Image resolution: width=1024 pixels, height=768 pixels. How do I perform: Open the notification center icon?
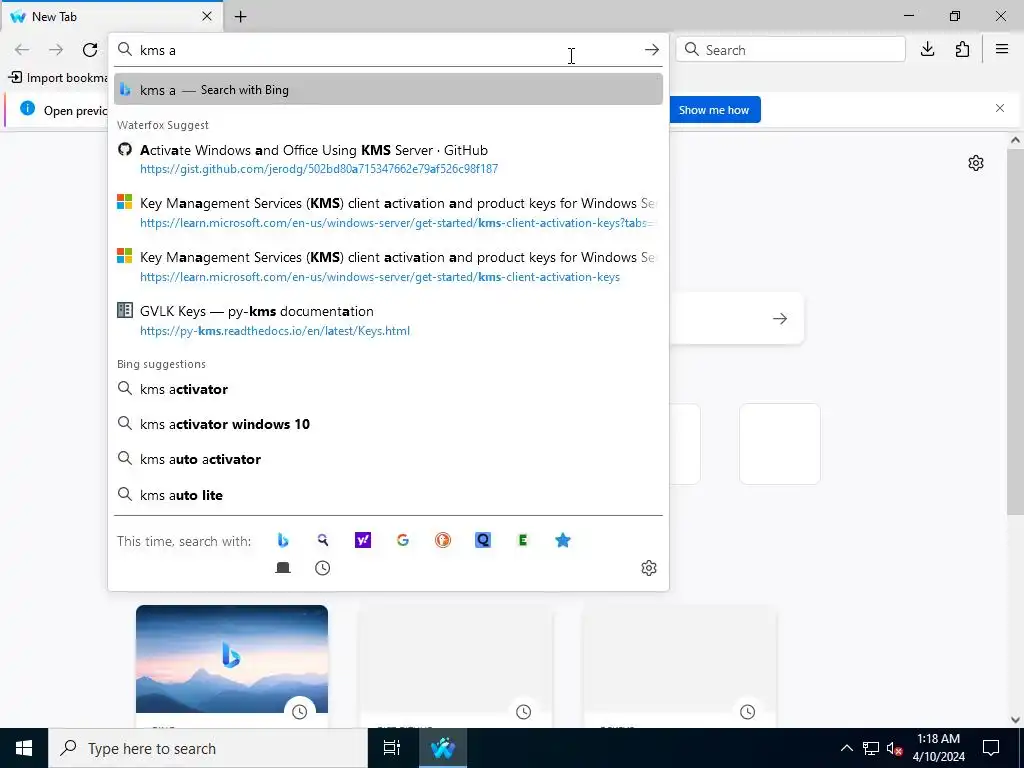click(x=991, y=748)
